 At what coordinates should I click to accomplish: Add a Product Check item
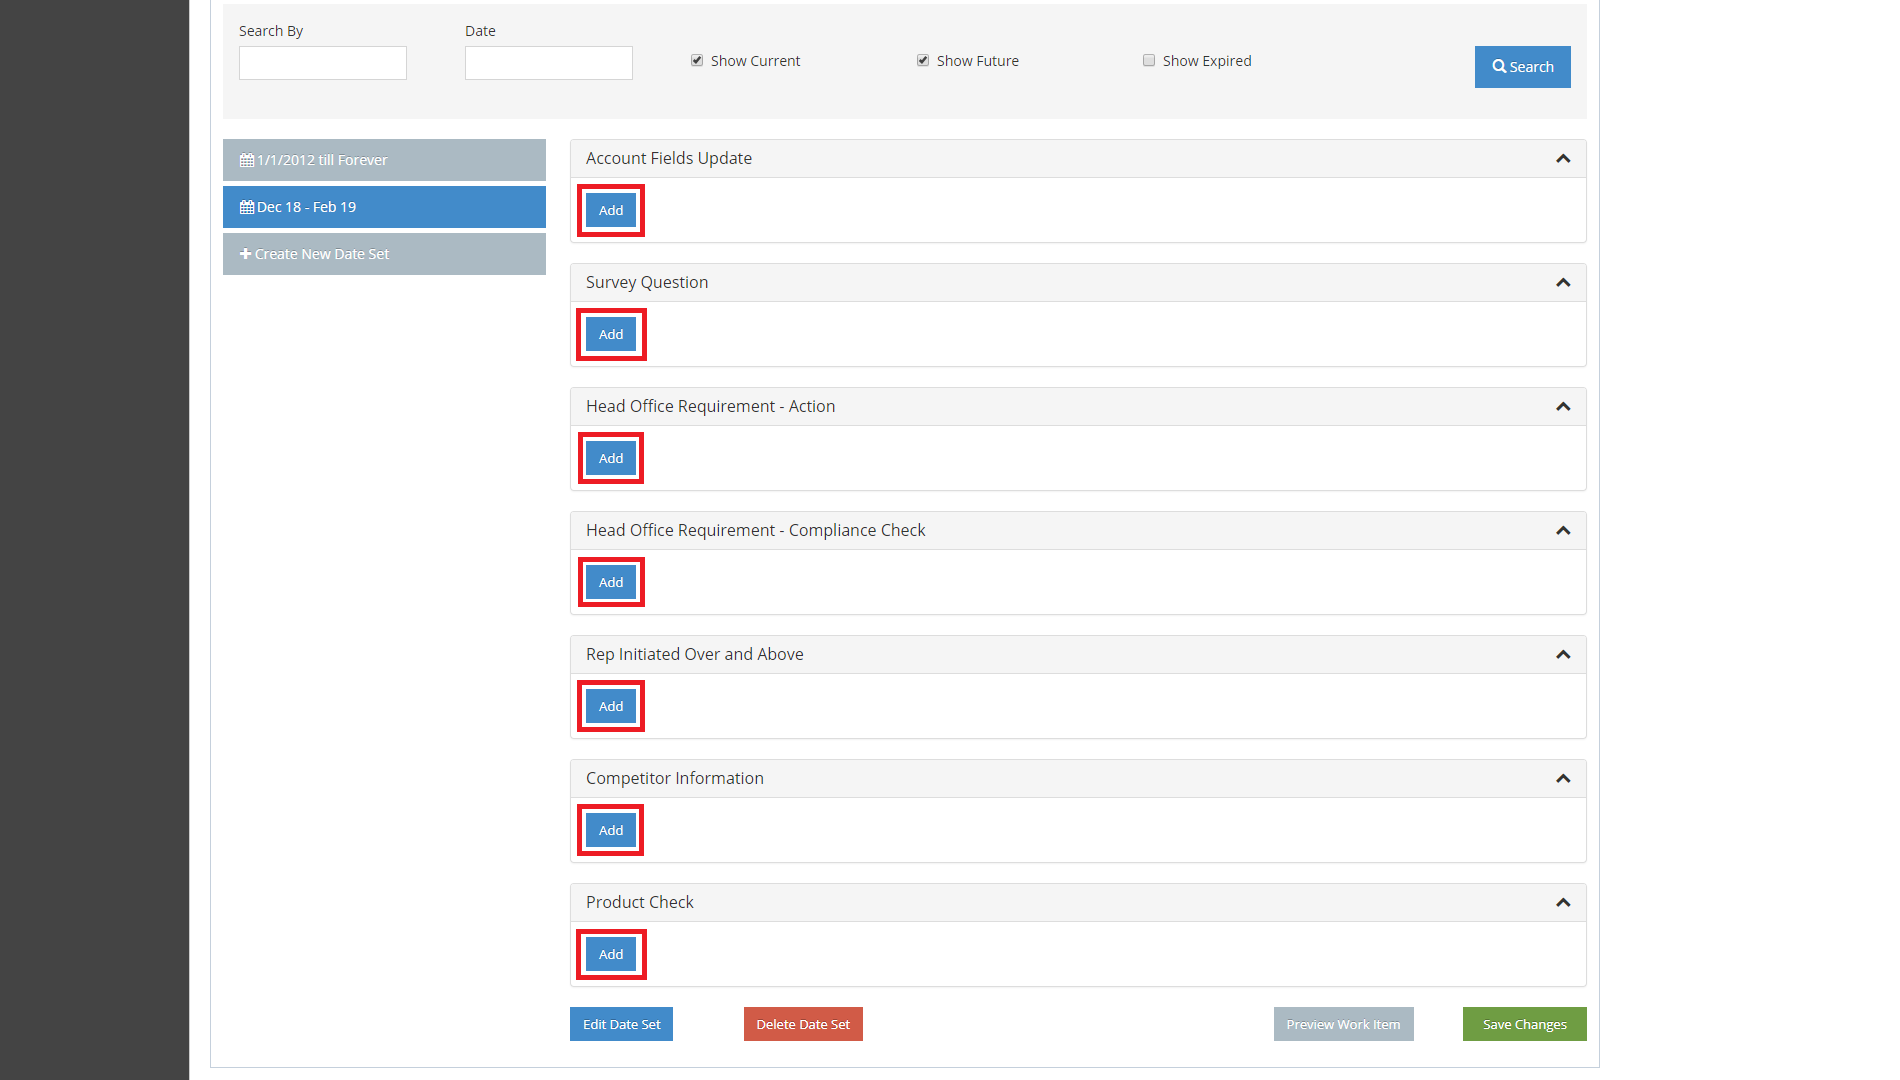[611, 954]
